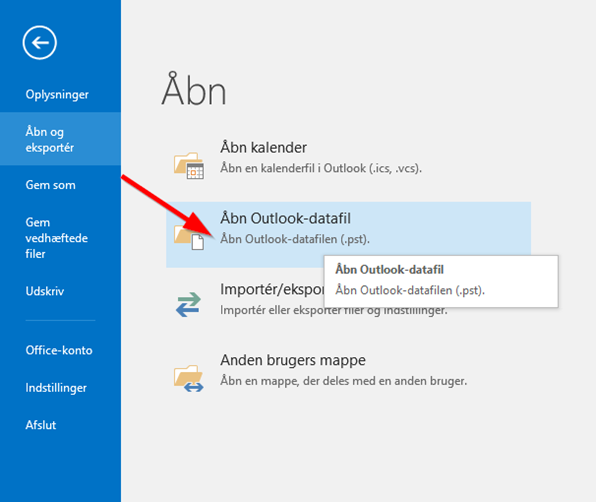Open Office-konto page
Screen dimensions: 596x502
[59, 350]
